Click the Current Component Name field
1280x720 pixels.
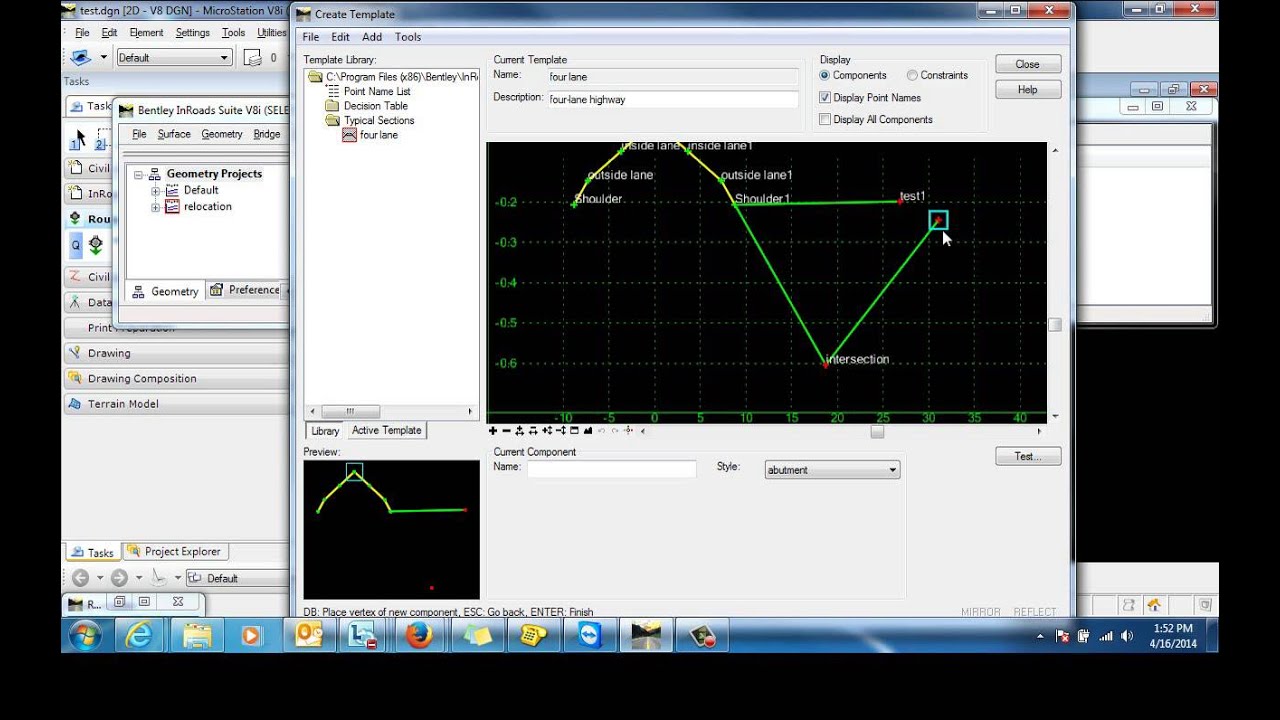[x=611, y=469]
